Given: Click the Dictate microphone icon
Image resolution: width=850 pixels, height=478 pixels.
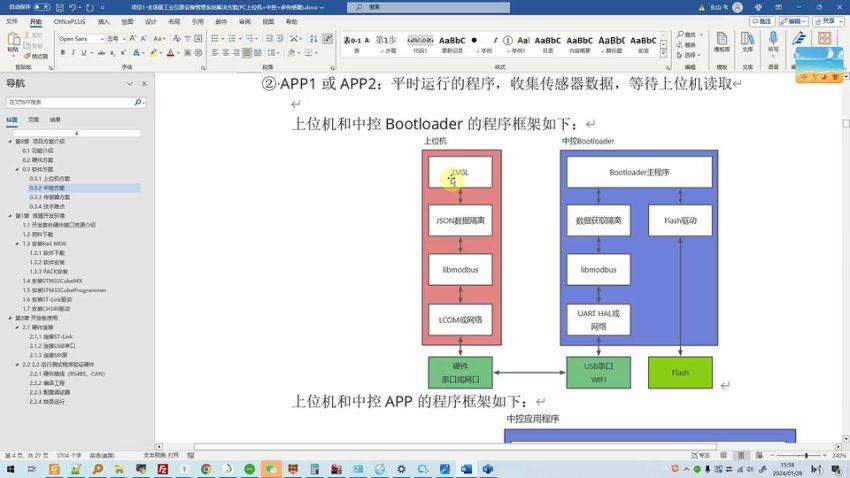Looking at the screenshot, I should point(773,40).
